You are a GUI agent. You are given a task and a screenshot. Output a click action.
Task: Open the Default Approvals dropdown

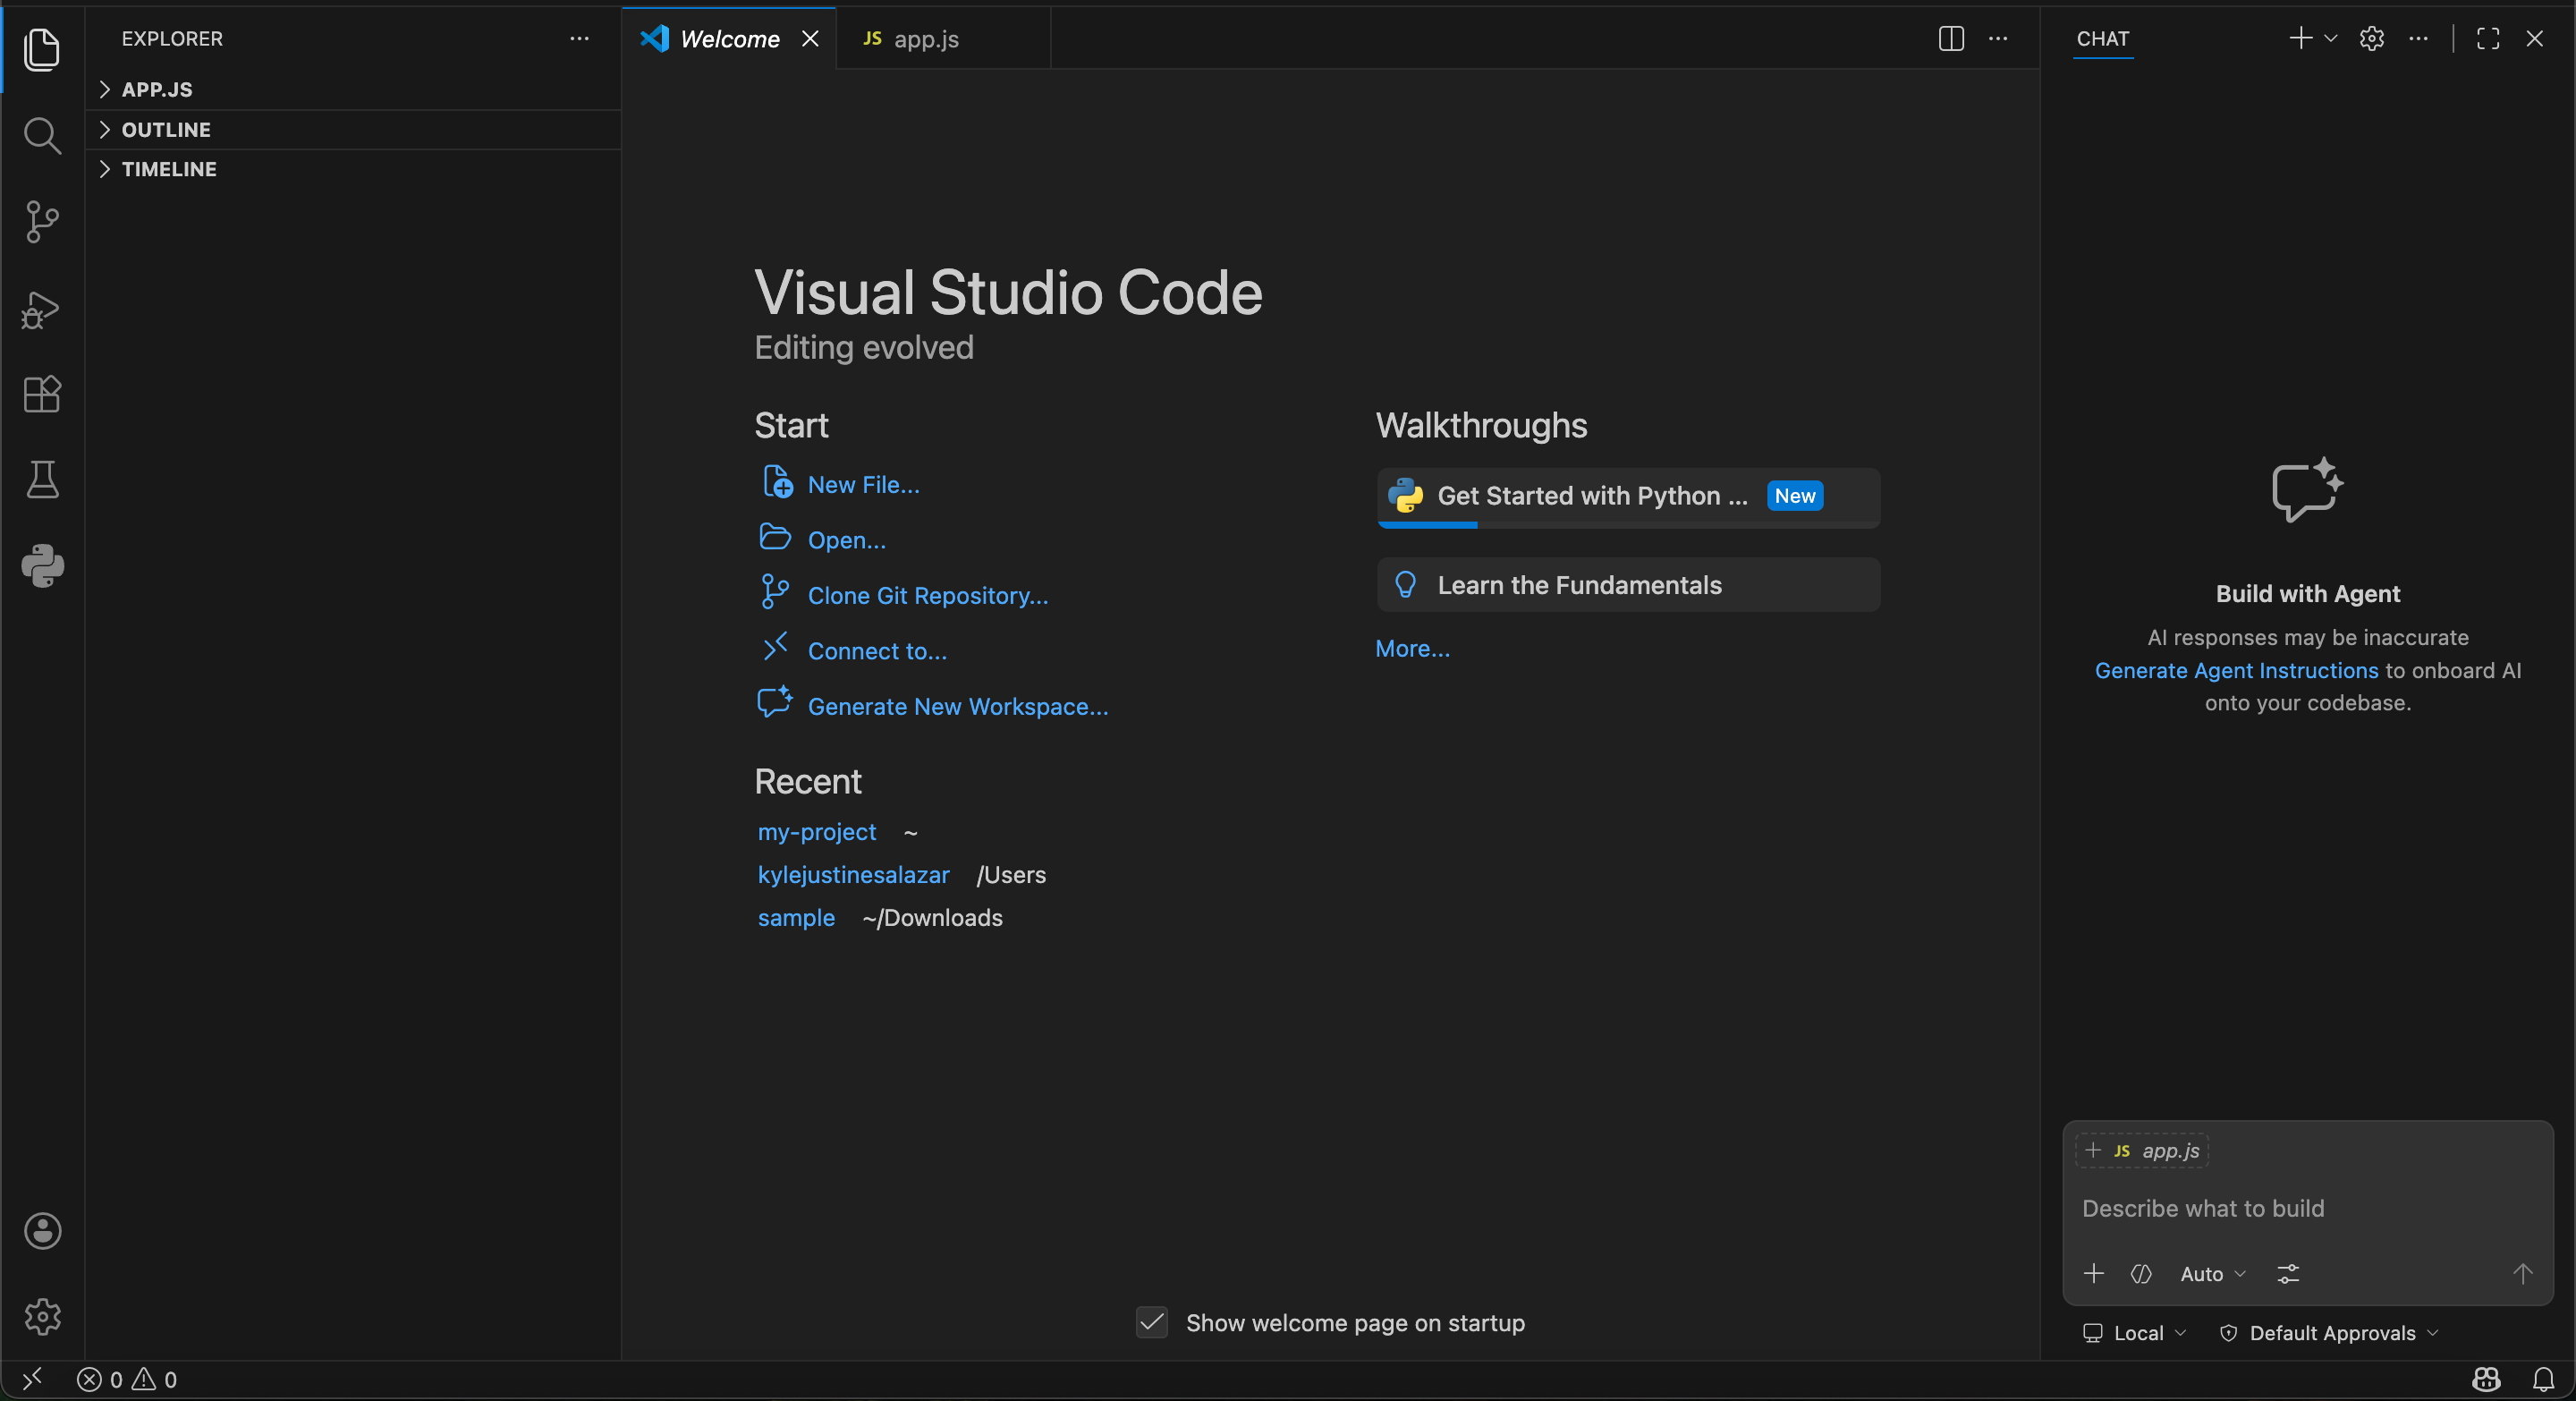coord(2330,1333)
